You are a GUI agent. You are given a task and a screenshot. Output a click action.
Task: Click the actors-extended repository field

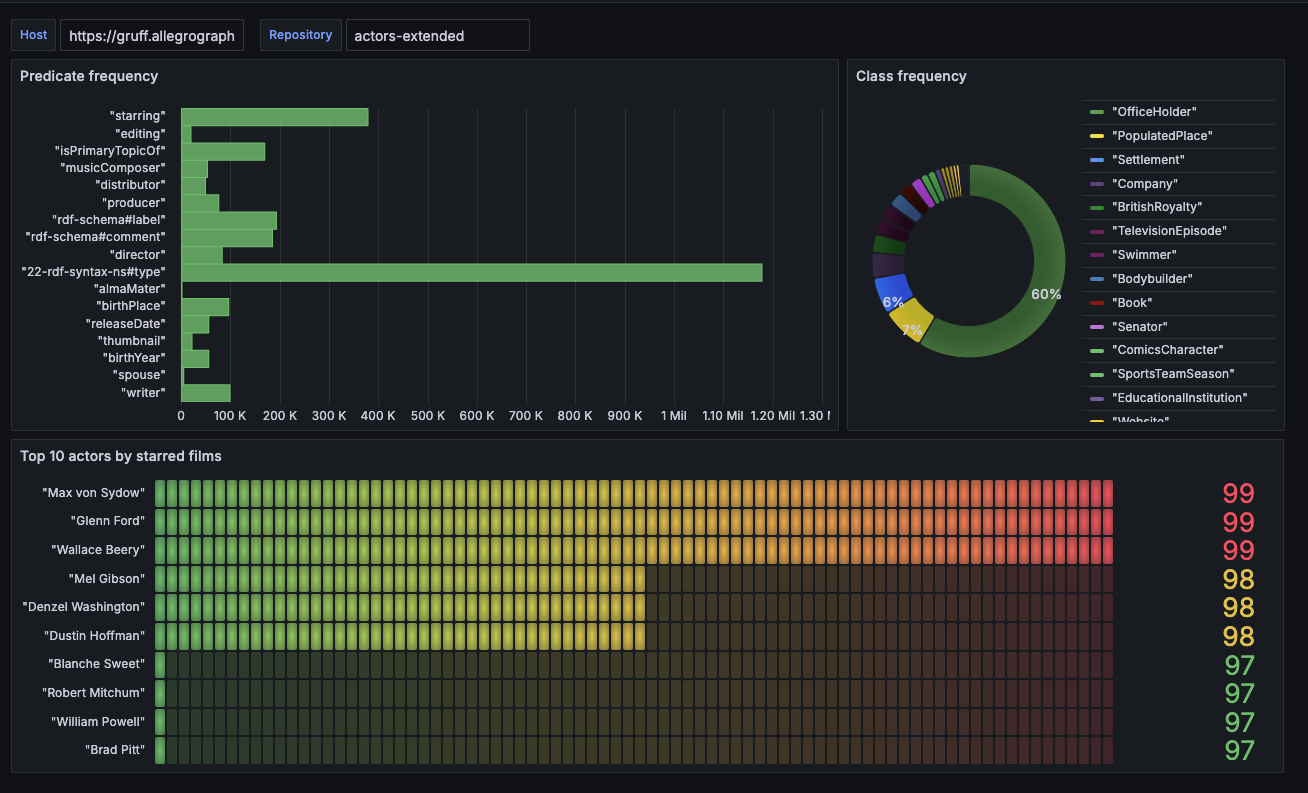pyautogui.click(x=437, y=34)
